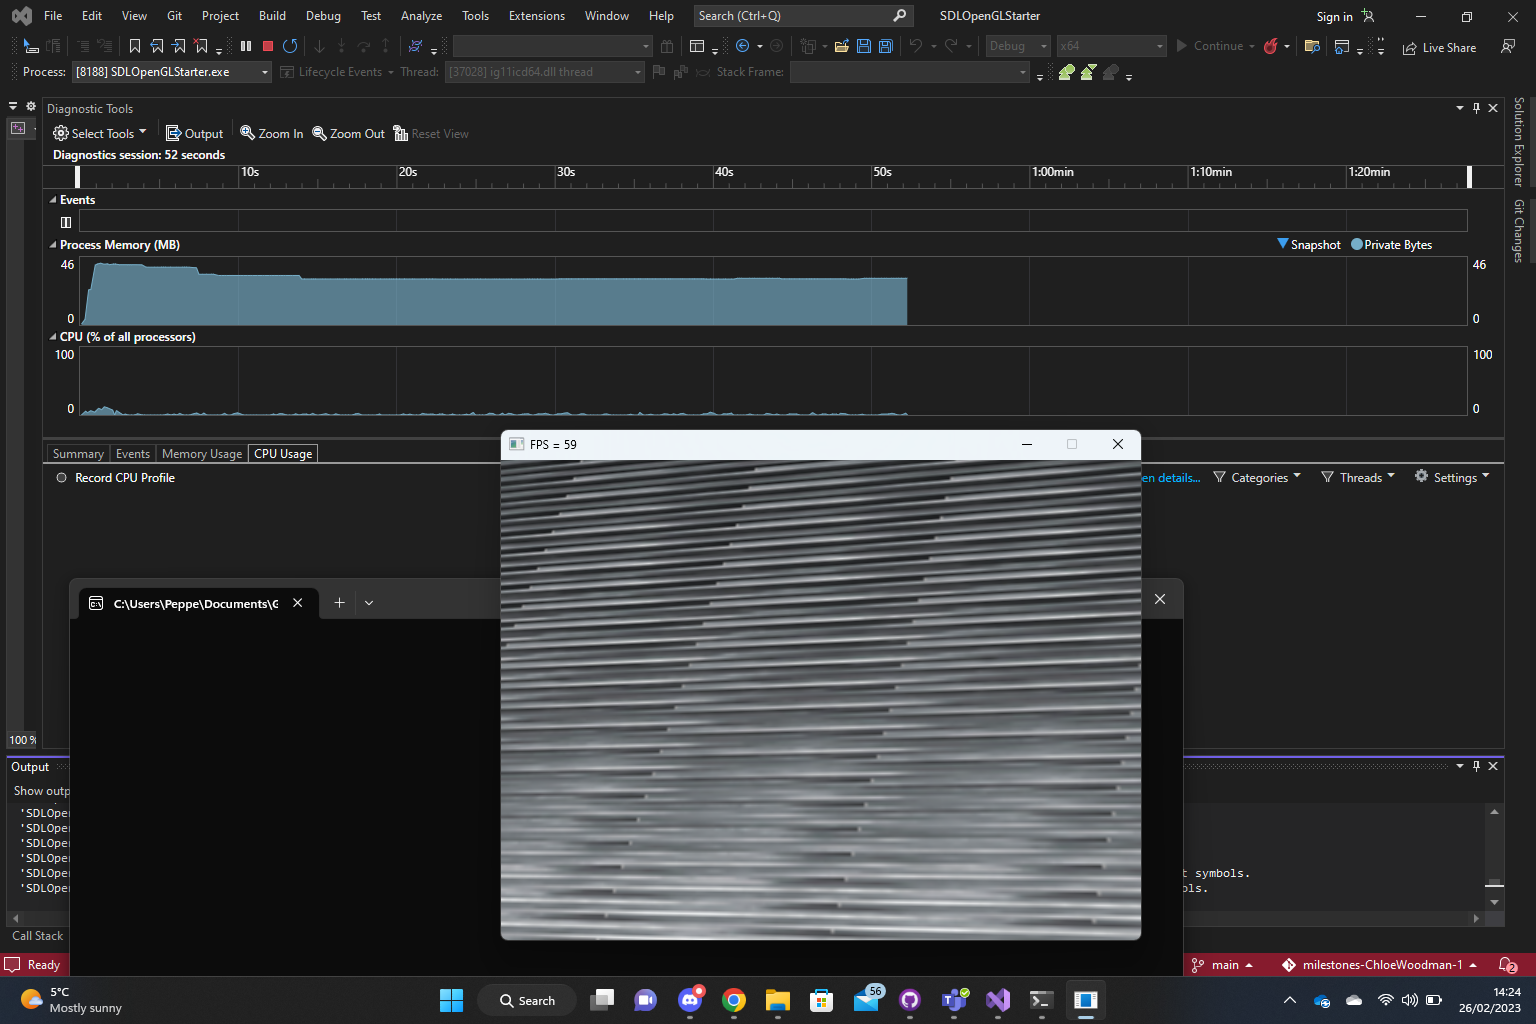Open the Select Tools dropdown
Viewport: 1536px width, 1024px height.
(99, 133)
